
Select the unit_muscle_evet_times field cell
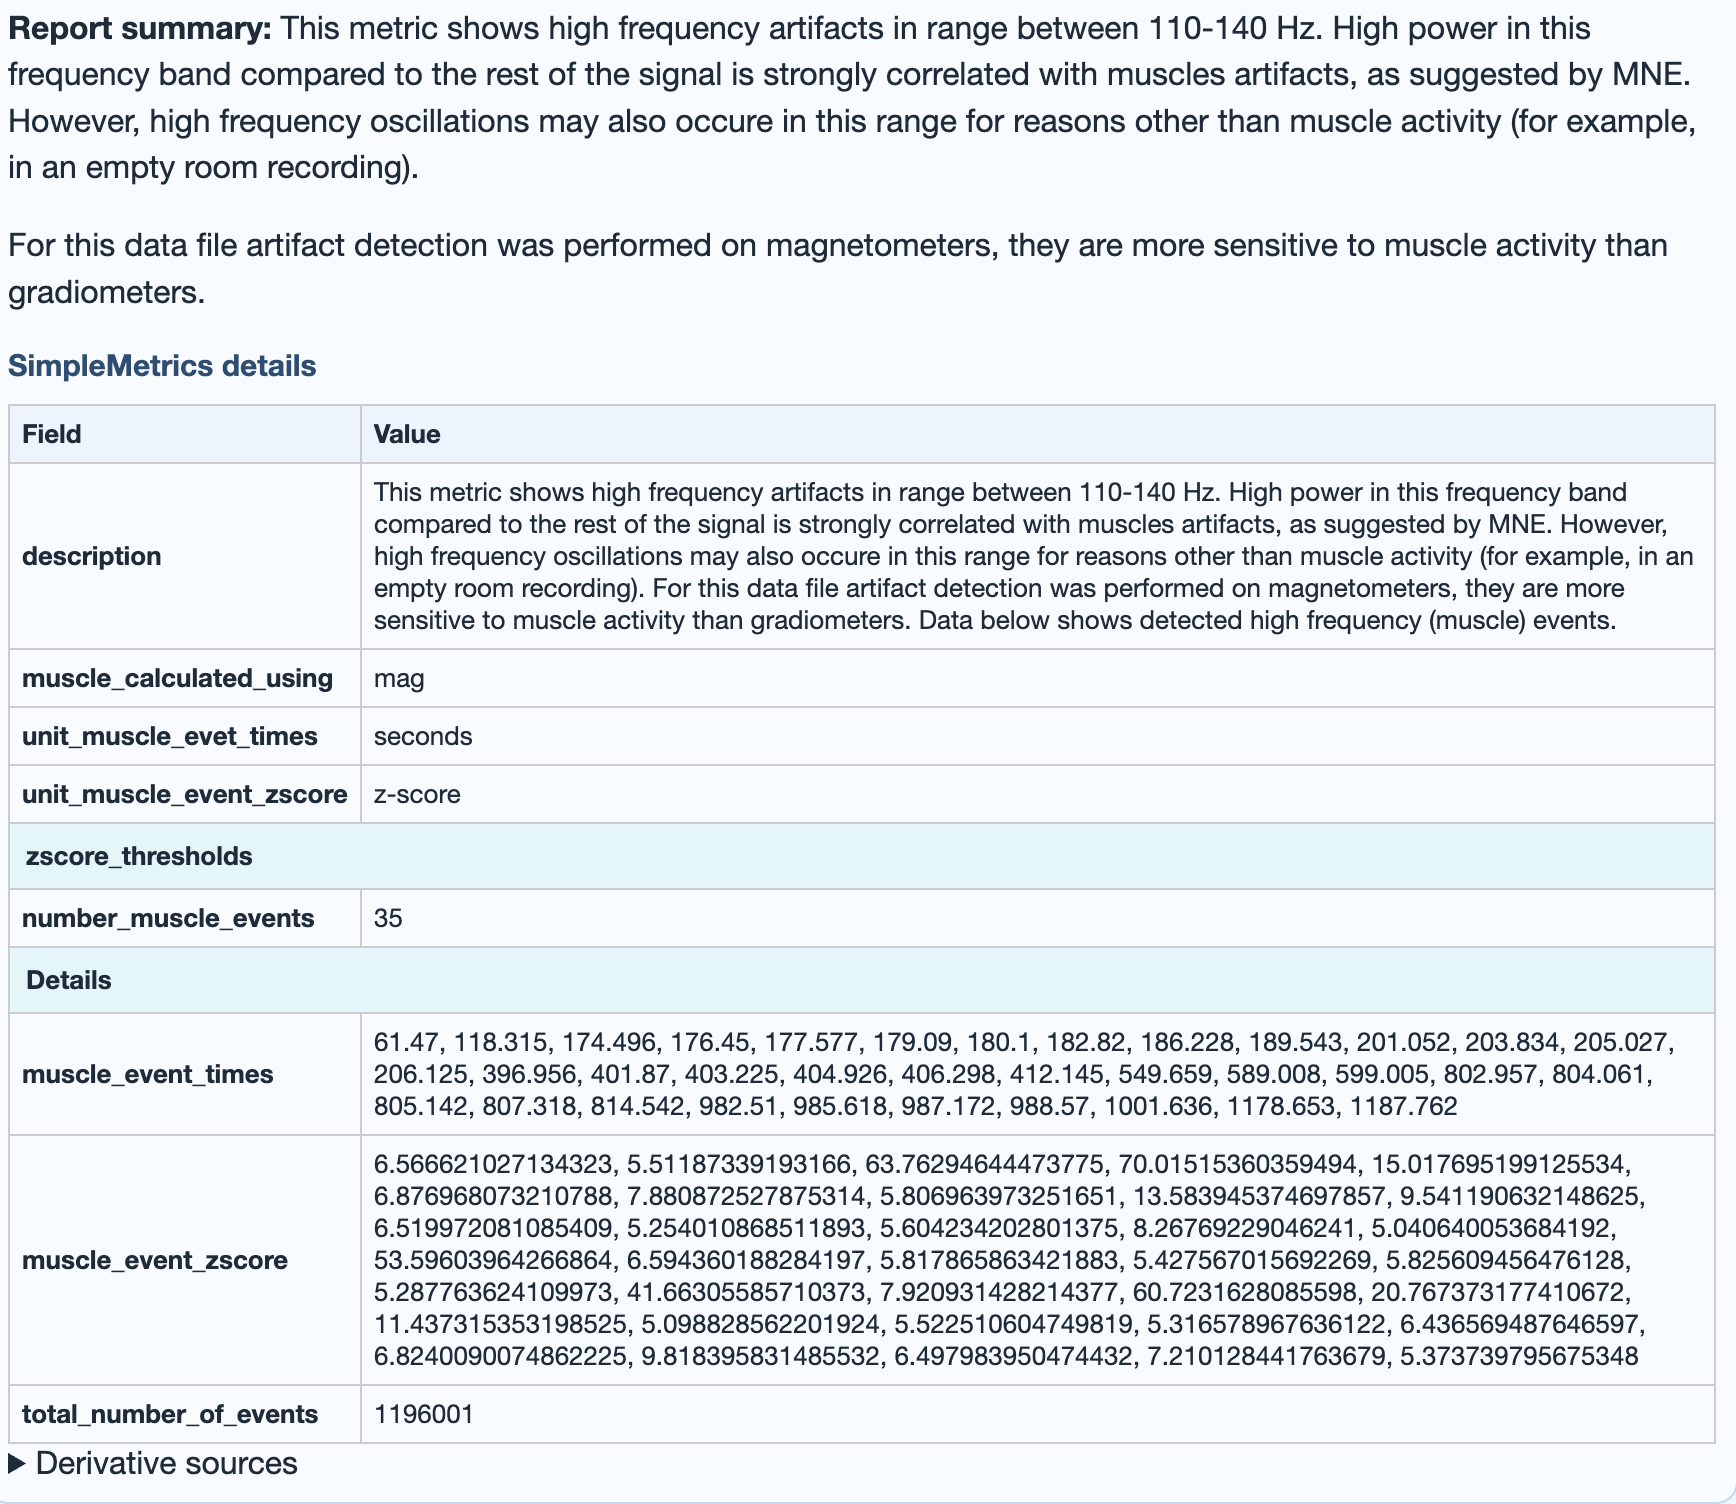click(185, 736)
